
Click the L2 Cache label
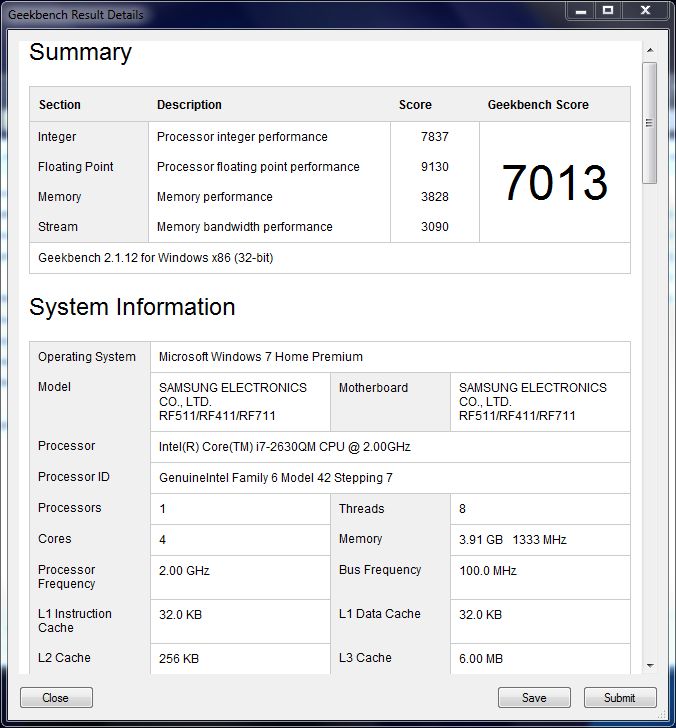[64, 658]
